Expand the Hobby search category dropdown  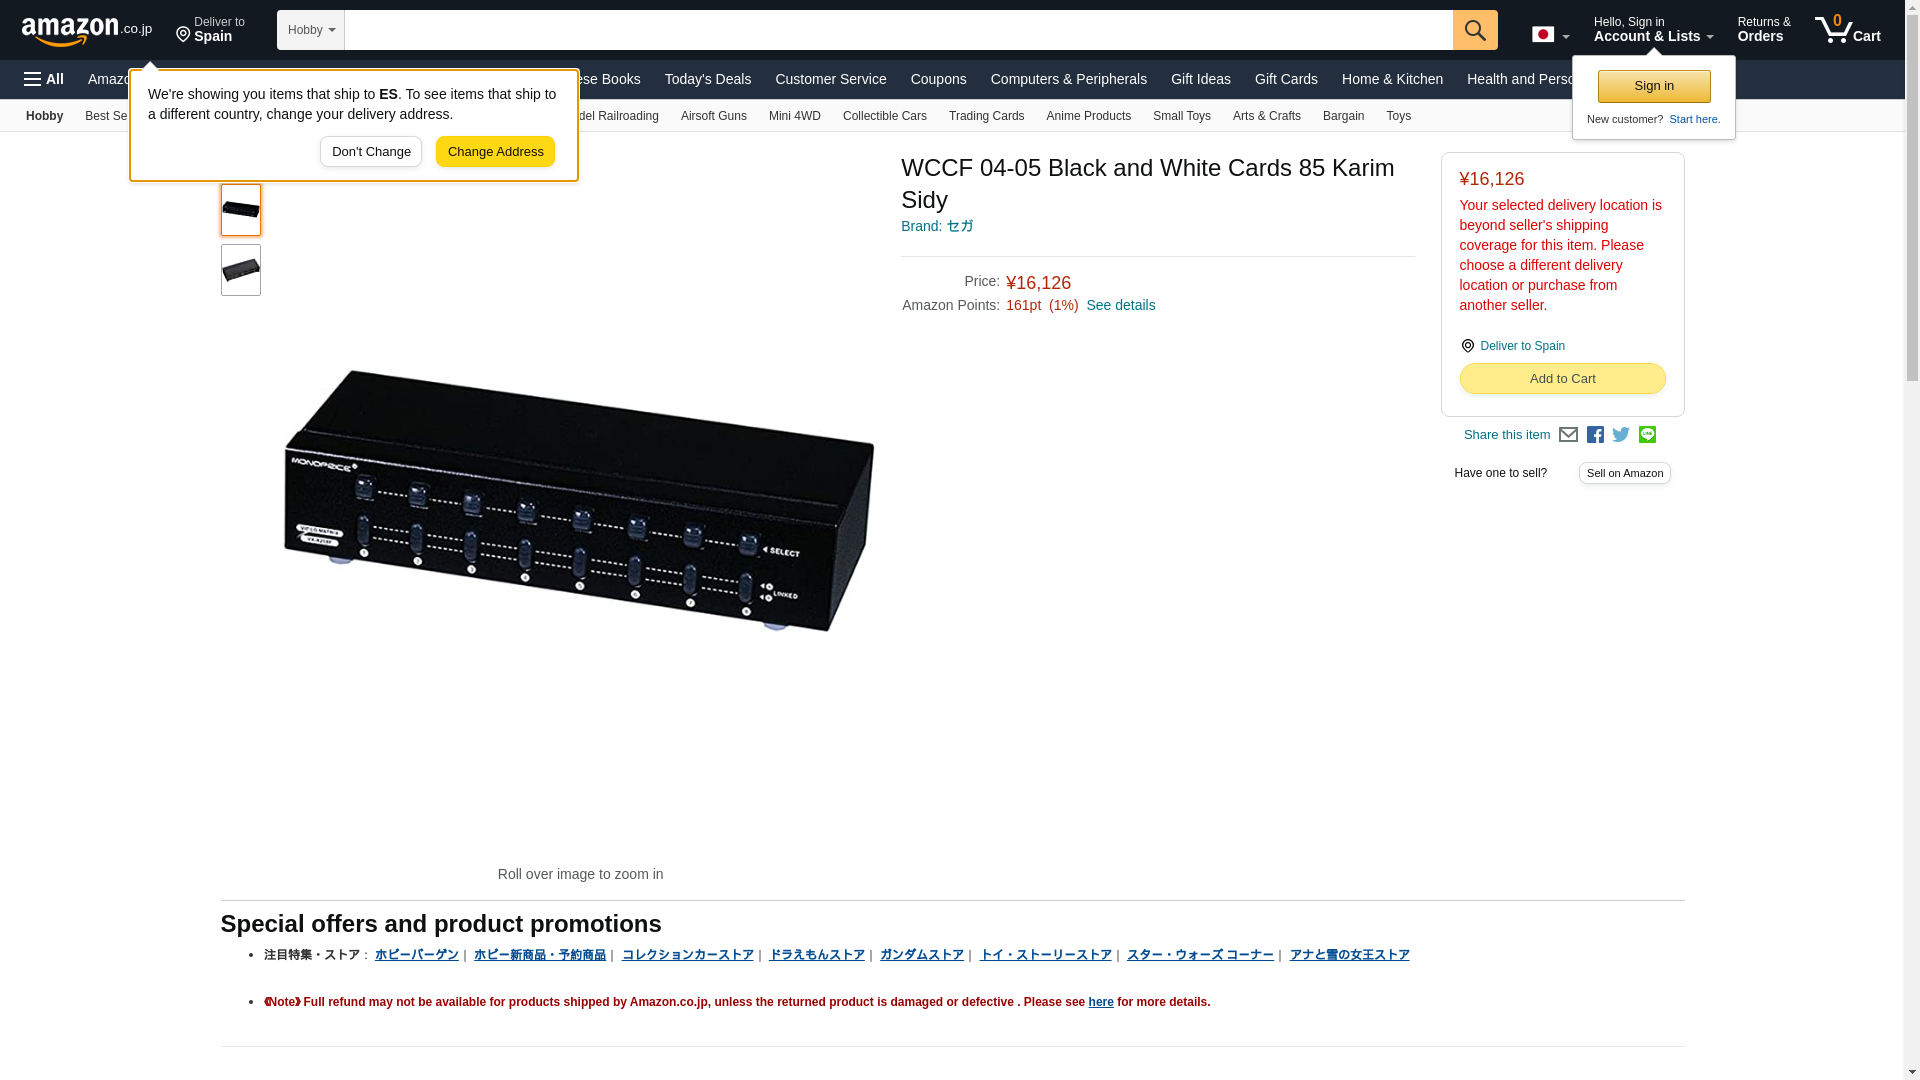[311, 30]
